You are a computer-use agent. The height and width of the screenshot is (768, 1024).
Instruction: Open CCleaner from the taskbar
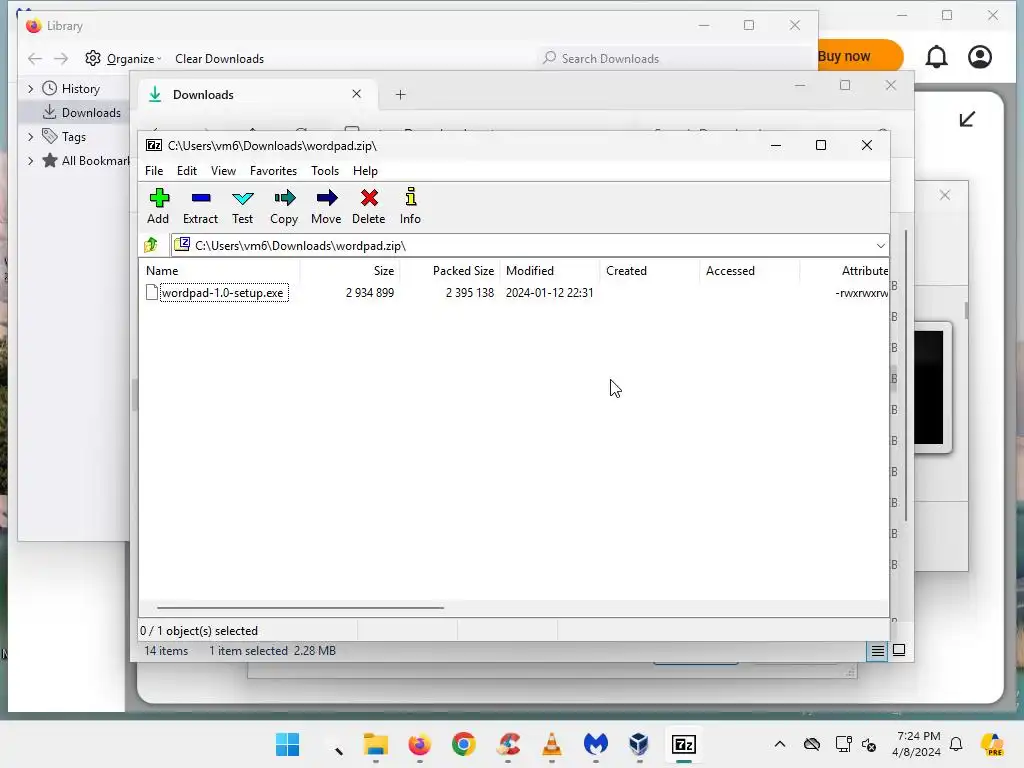click(508, 744)
